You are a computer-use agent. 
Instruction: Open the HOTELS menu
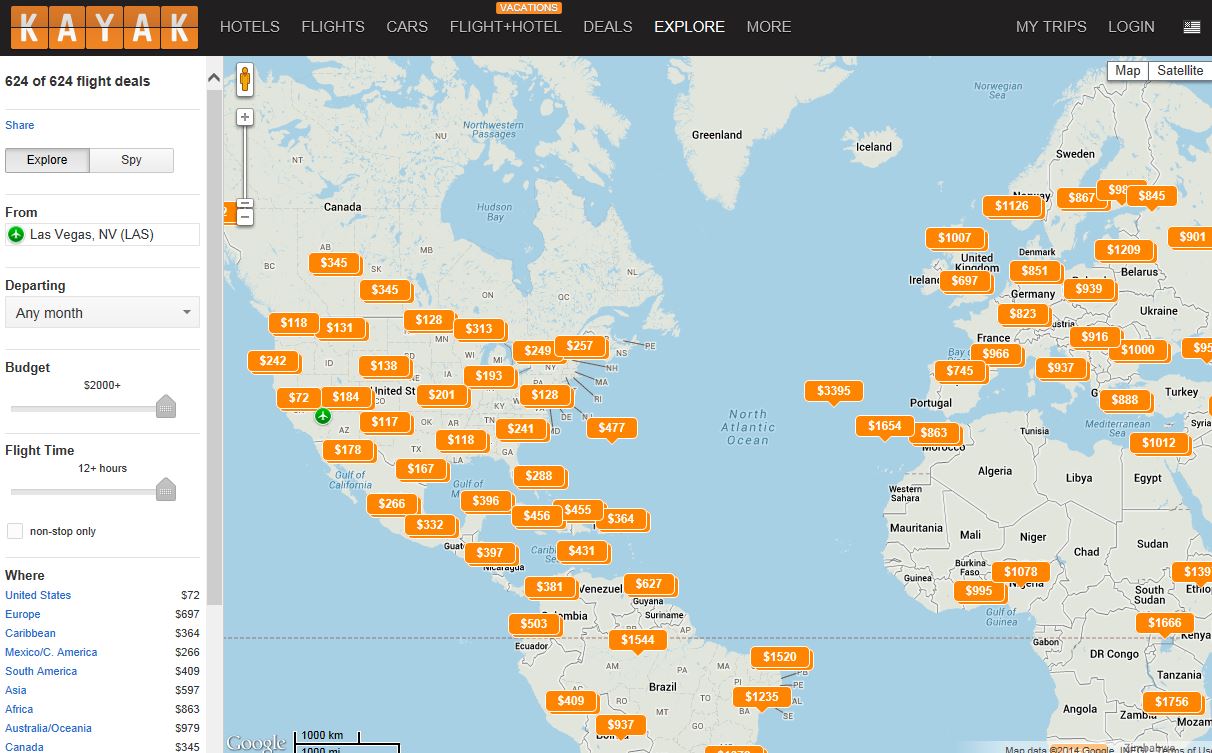click(x=250, y=27)
